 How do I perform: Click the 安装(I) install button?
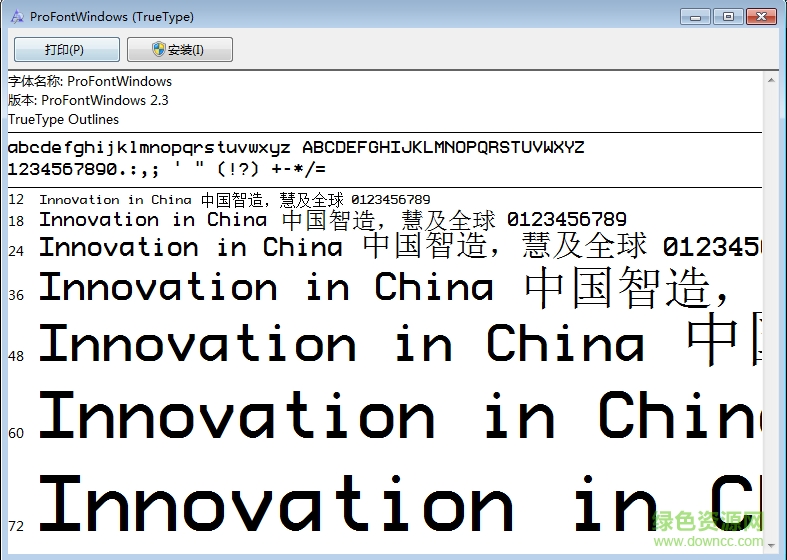point(180,49)
